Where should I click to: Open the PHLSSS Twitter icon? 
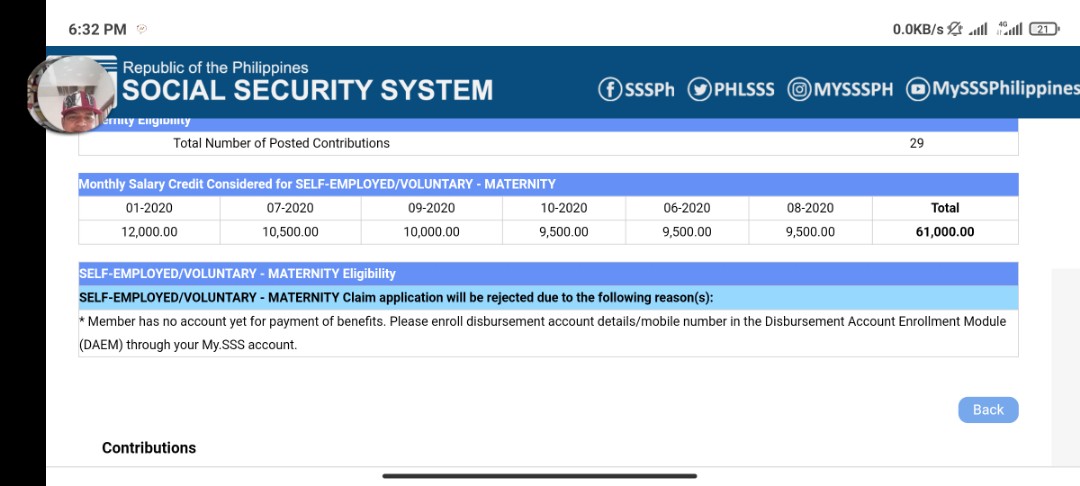(699, 89)
